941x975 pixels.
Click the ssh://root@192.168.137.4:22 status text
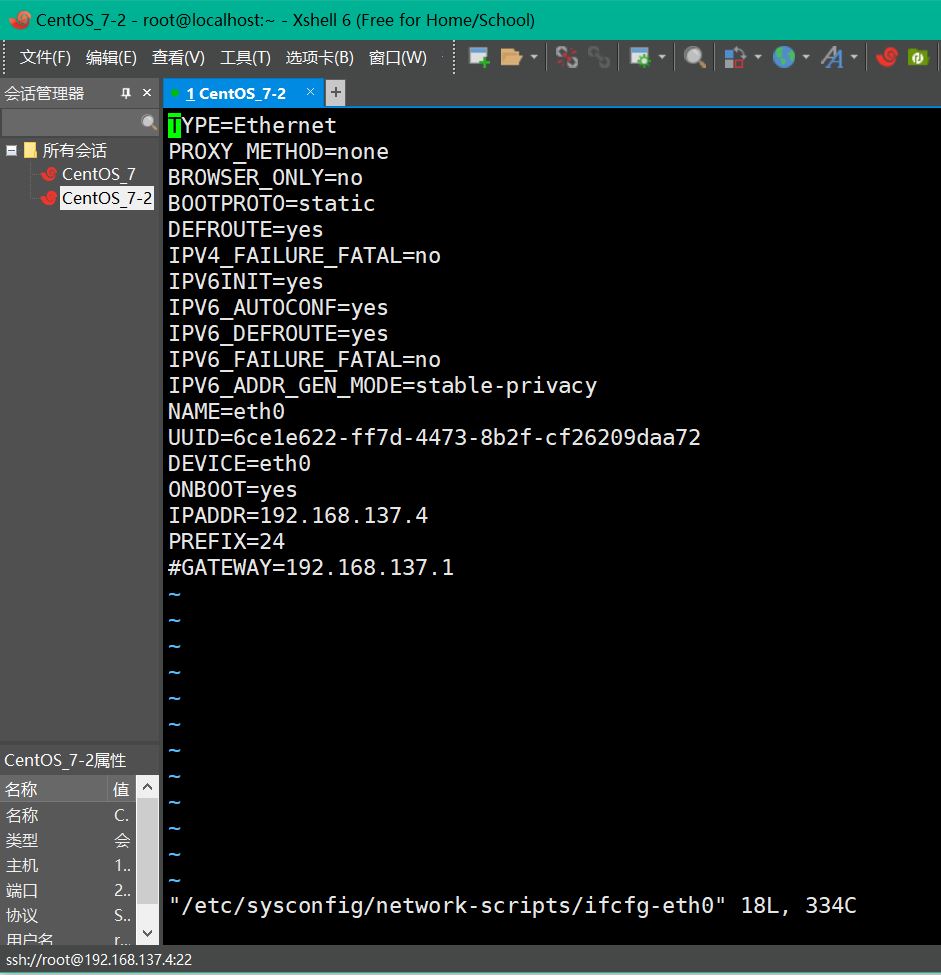[x=98, y=959]
